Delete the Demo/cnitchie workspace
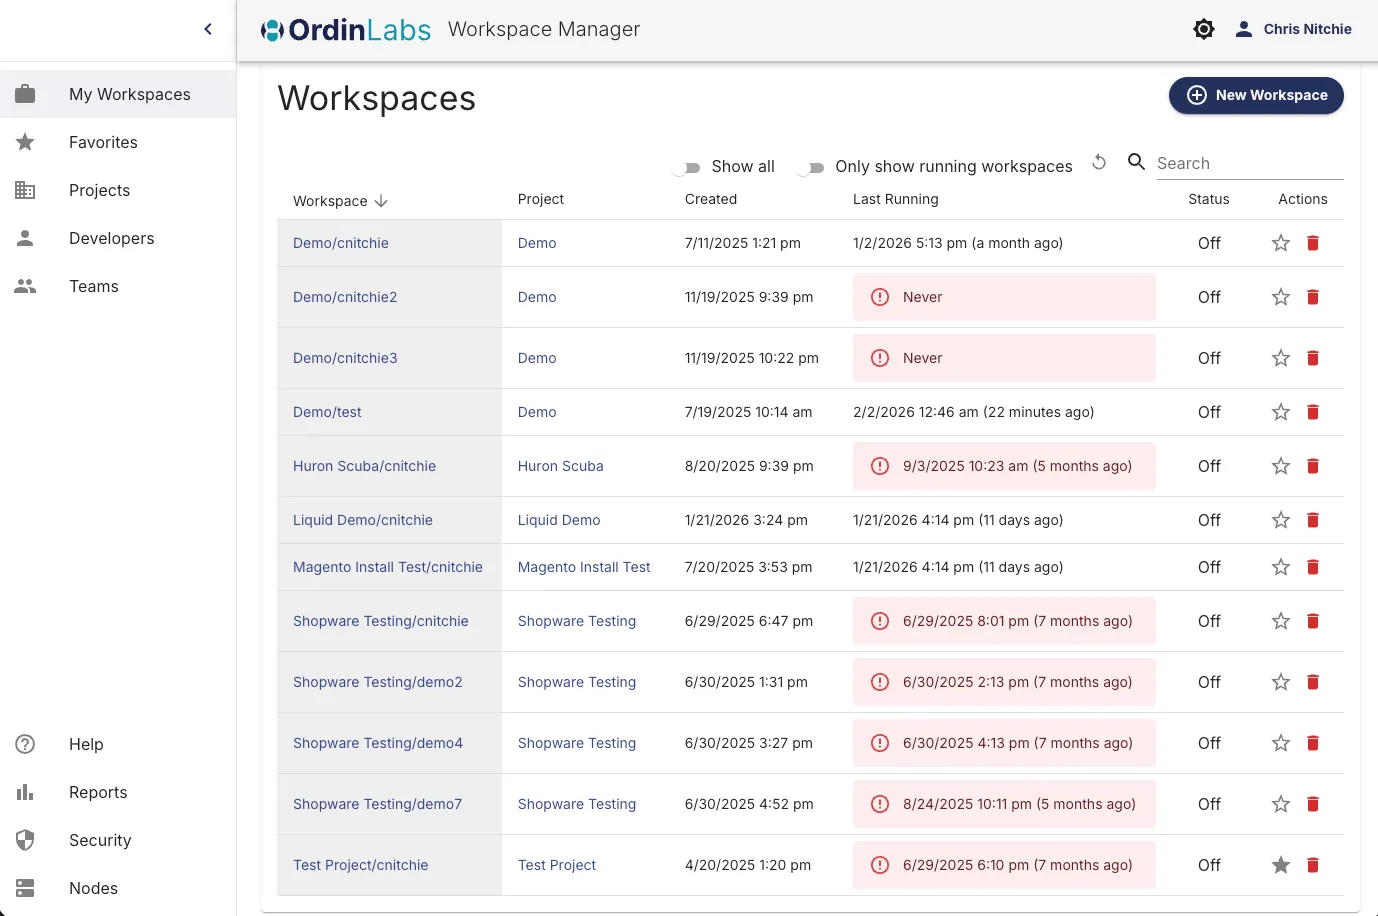 pyautogui.click(x=1313, y=243)
